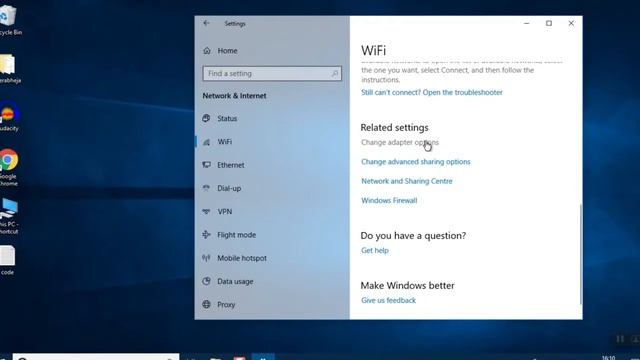Screen dimensions: 640x360
Task: Minimize the Settings window
Action: [527, 23]
